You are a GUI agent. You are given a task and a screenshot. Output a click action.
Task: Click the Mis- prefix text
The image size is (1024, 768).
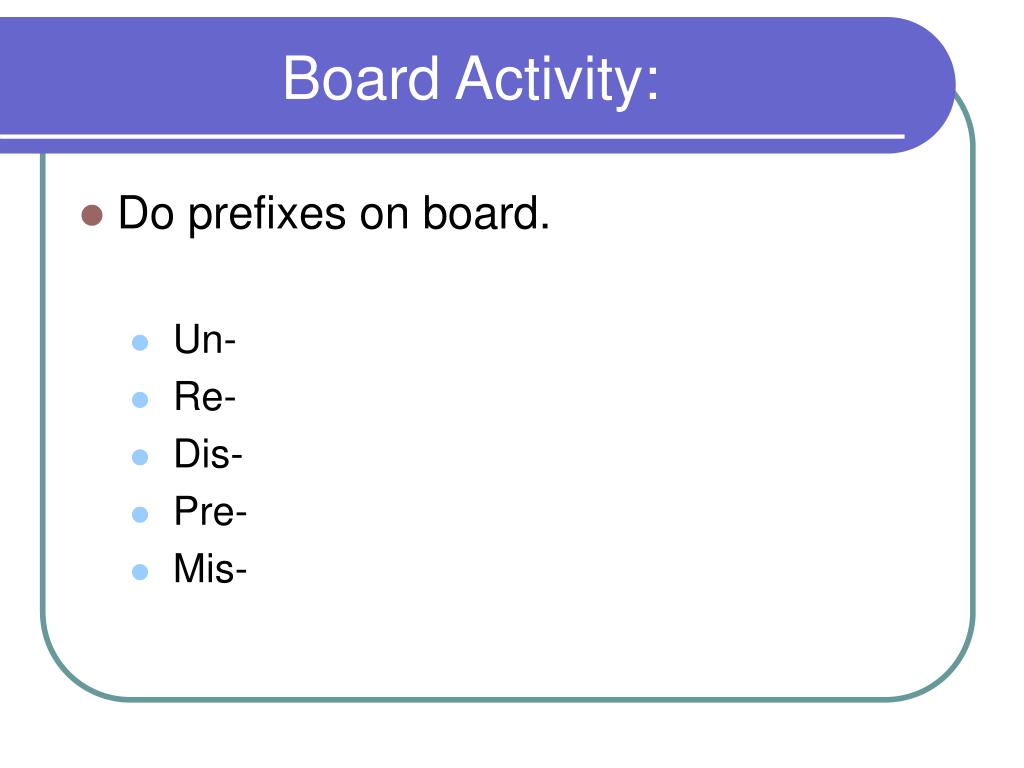[210, 569]
